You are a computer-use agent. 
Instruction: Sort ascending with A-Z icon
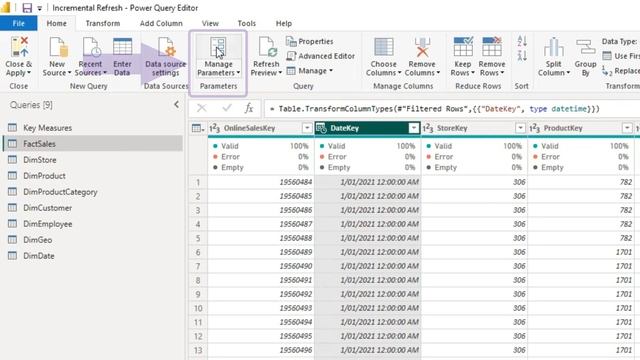522,41
